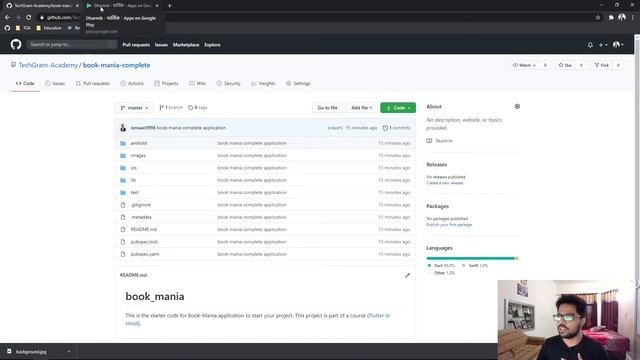
Task: Click the vertical page scrollbar
Action: 637,188
